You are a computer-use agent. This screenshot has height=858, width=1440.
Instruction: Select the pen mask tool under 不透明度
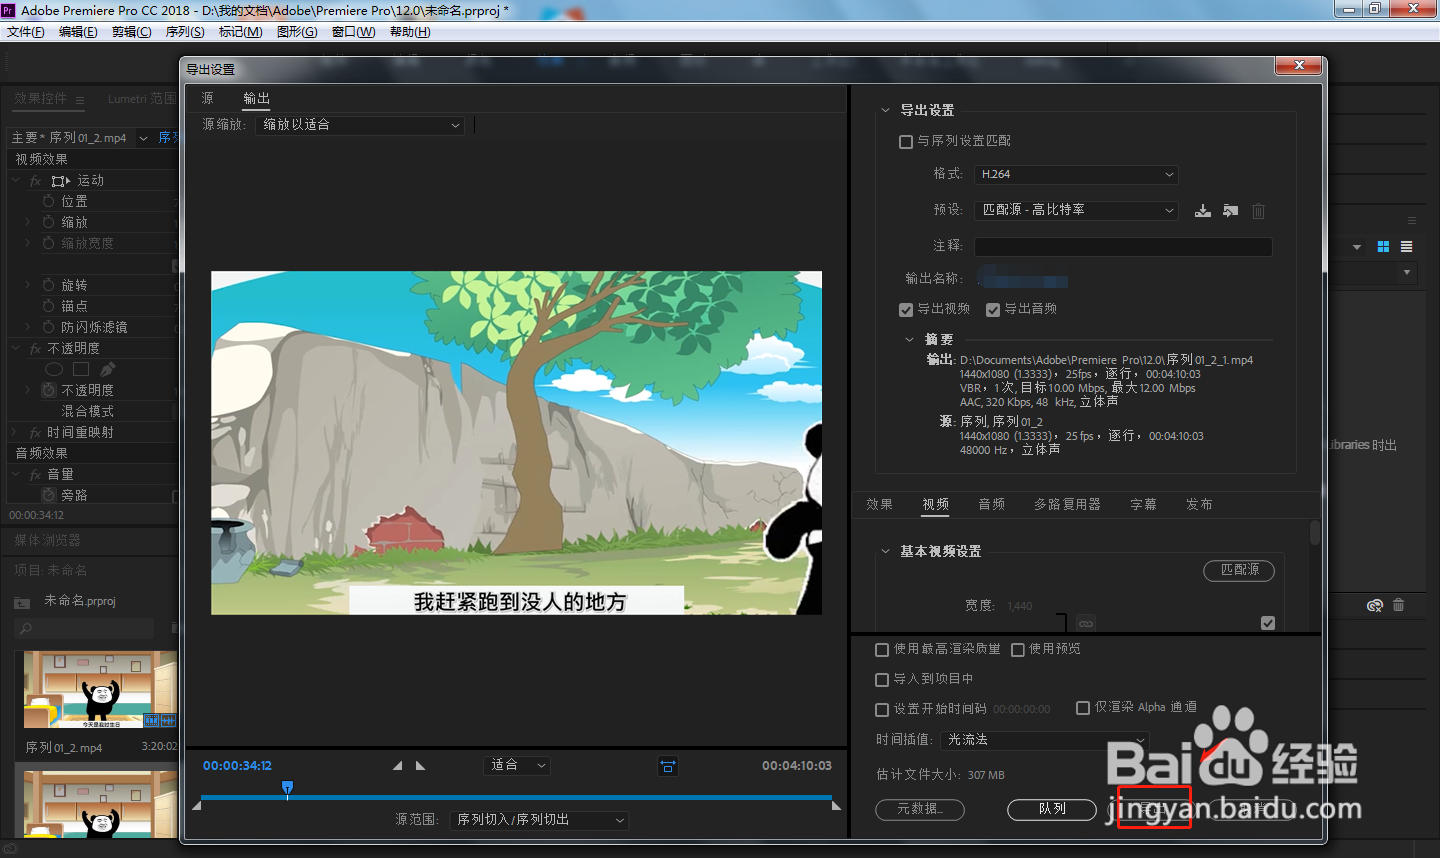tap(107, 369)
